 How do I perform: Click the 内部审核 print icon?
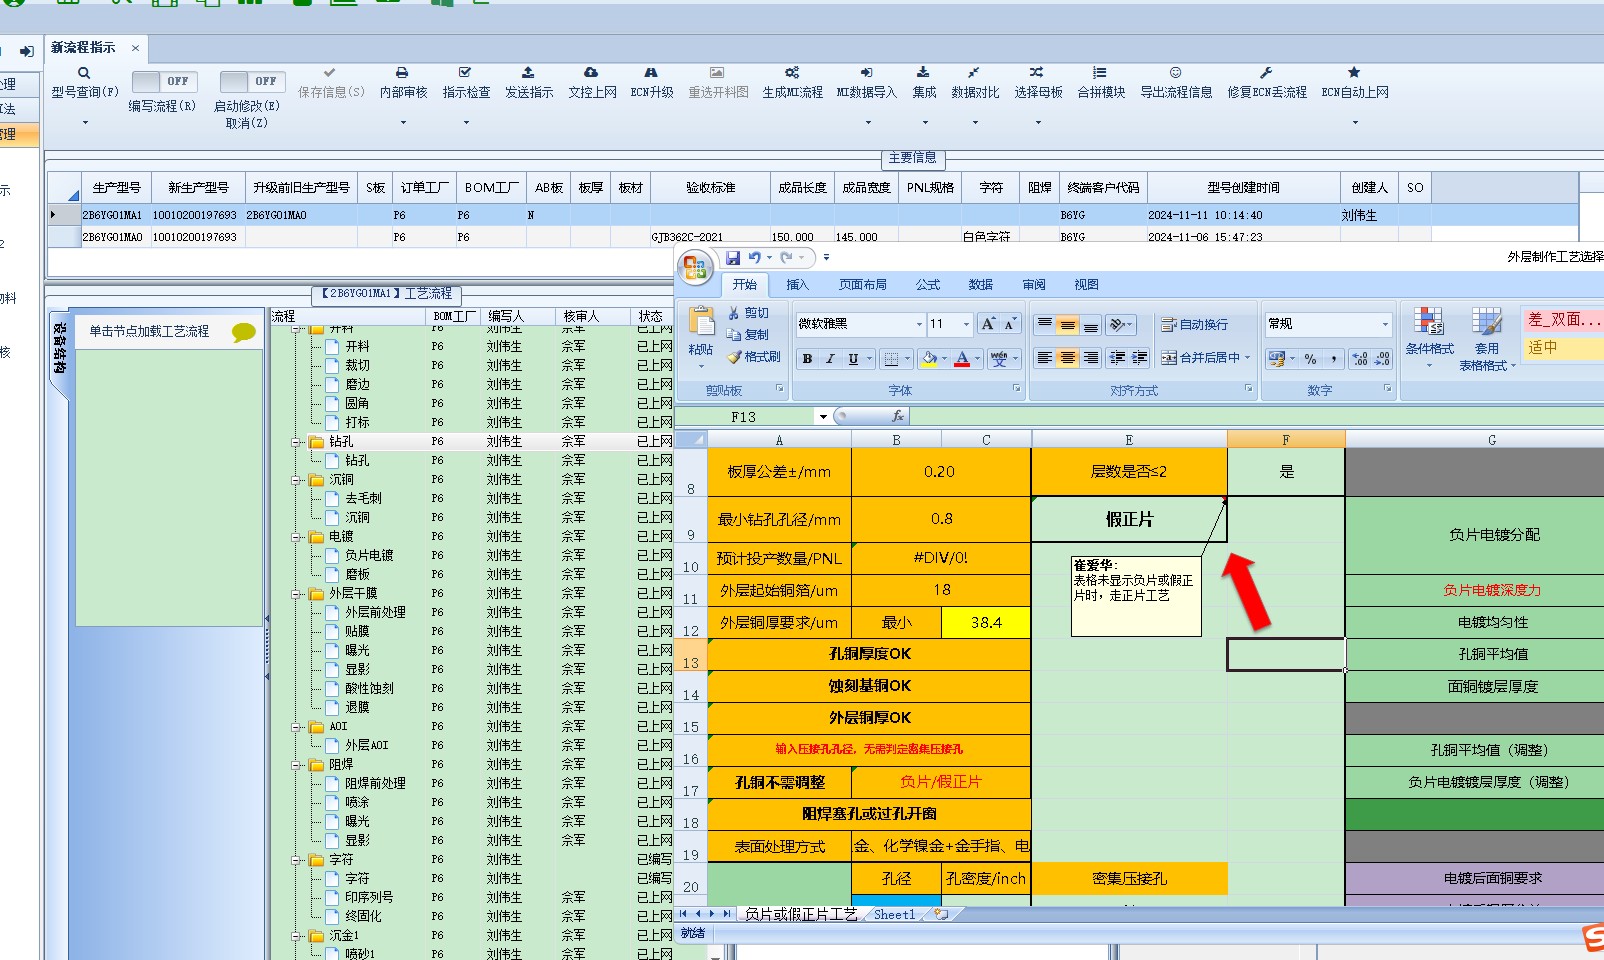pyautogui.click(x=402, y=73)
